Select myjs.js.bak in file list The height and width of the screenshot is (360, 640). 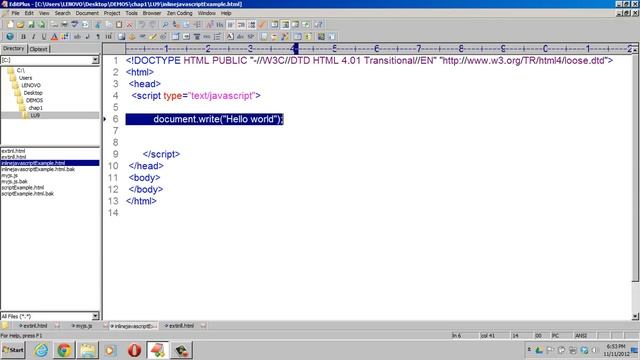pyautogui.click(x=14, y=181)
